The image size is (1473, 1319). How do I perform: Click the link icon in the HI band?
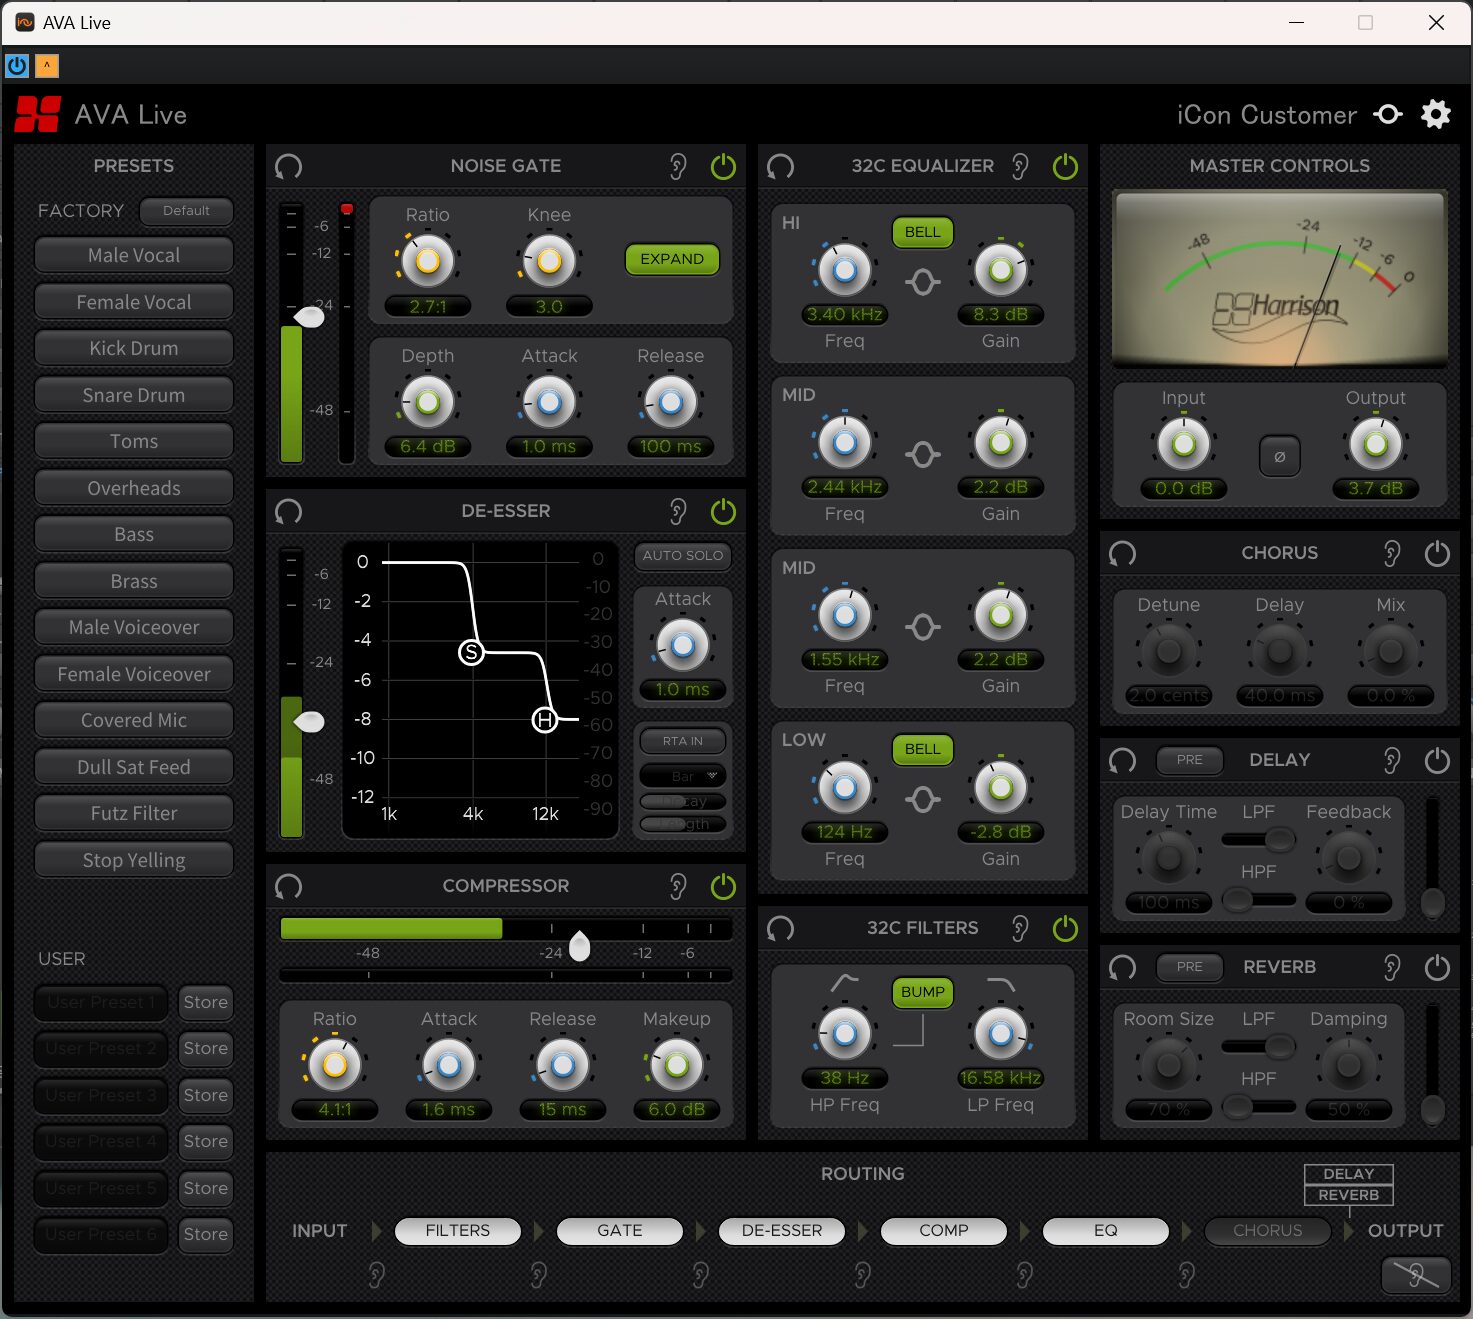[923, 282]
